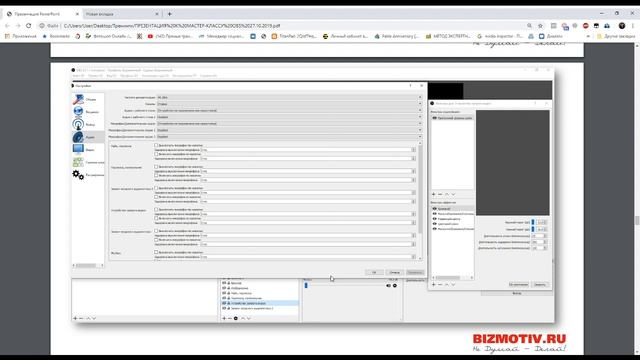
Task: Click Apply button in Settings dialog
Action: pos(415,272)
